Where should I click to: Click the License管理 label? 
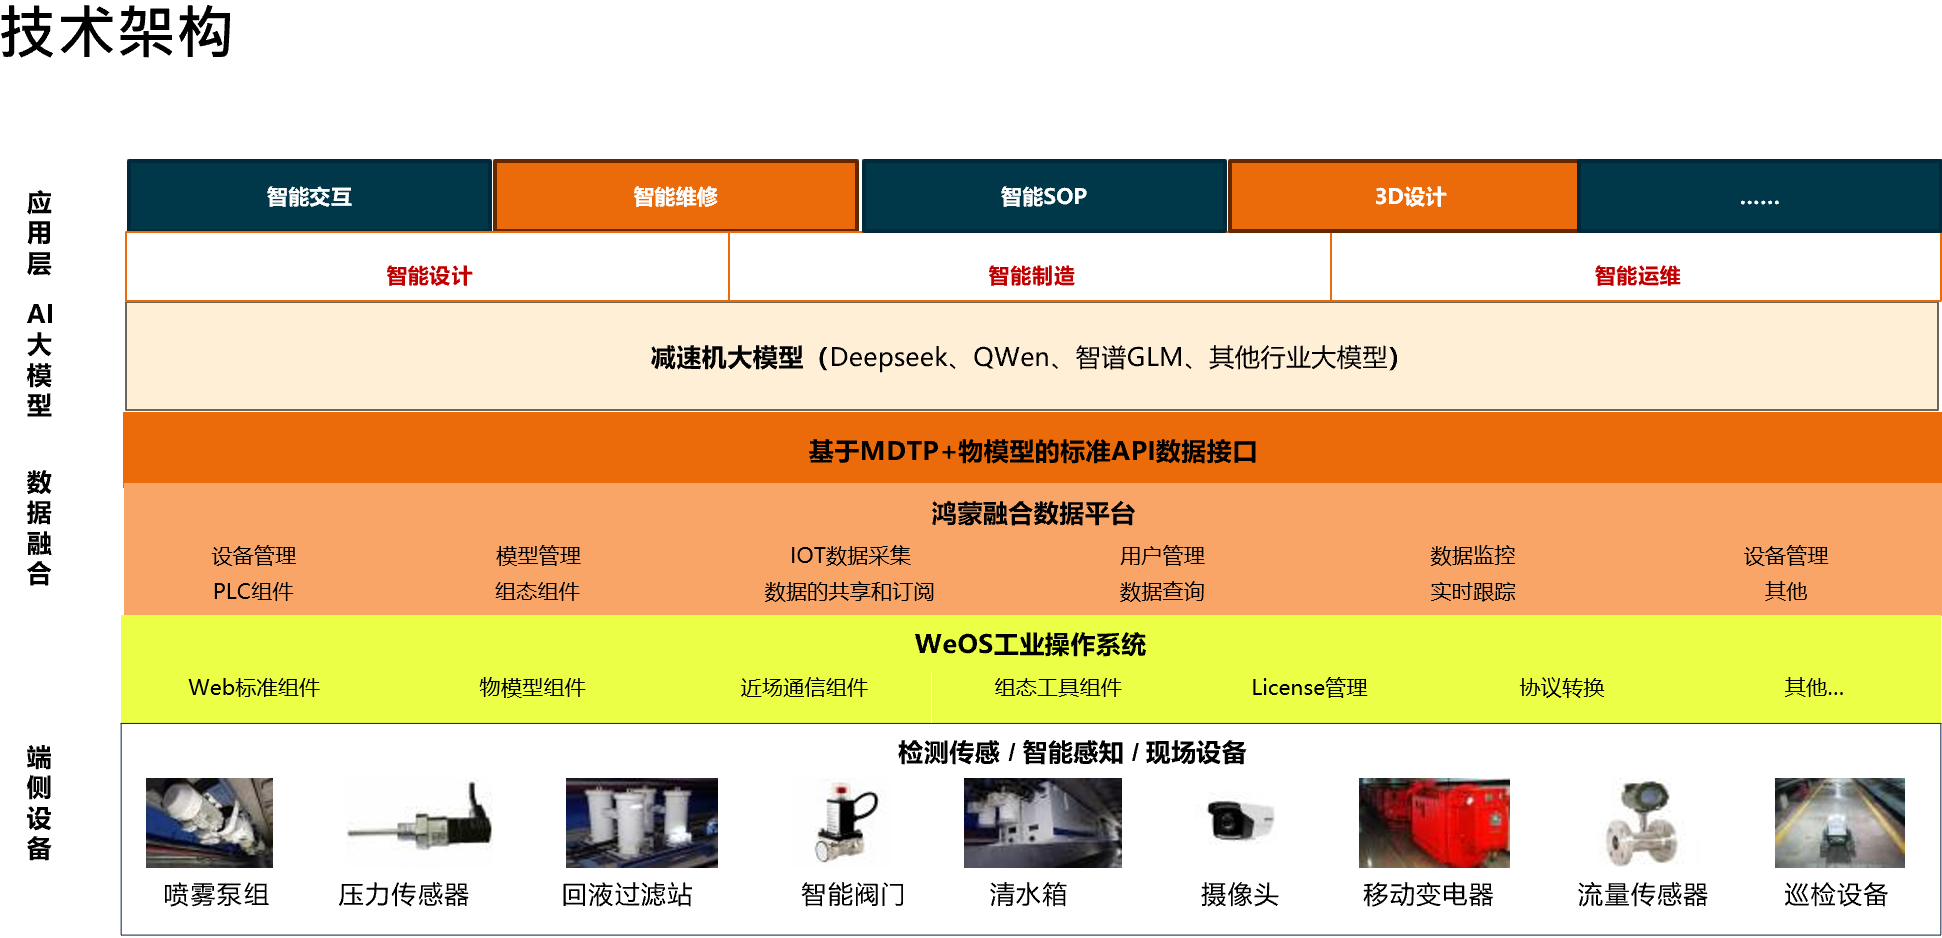(x=1309, y=688)
